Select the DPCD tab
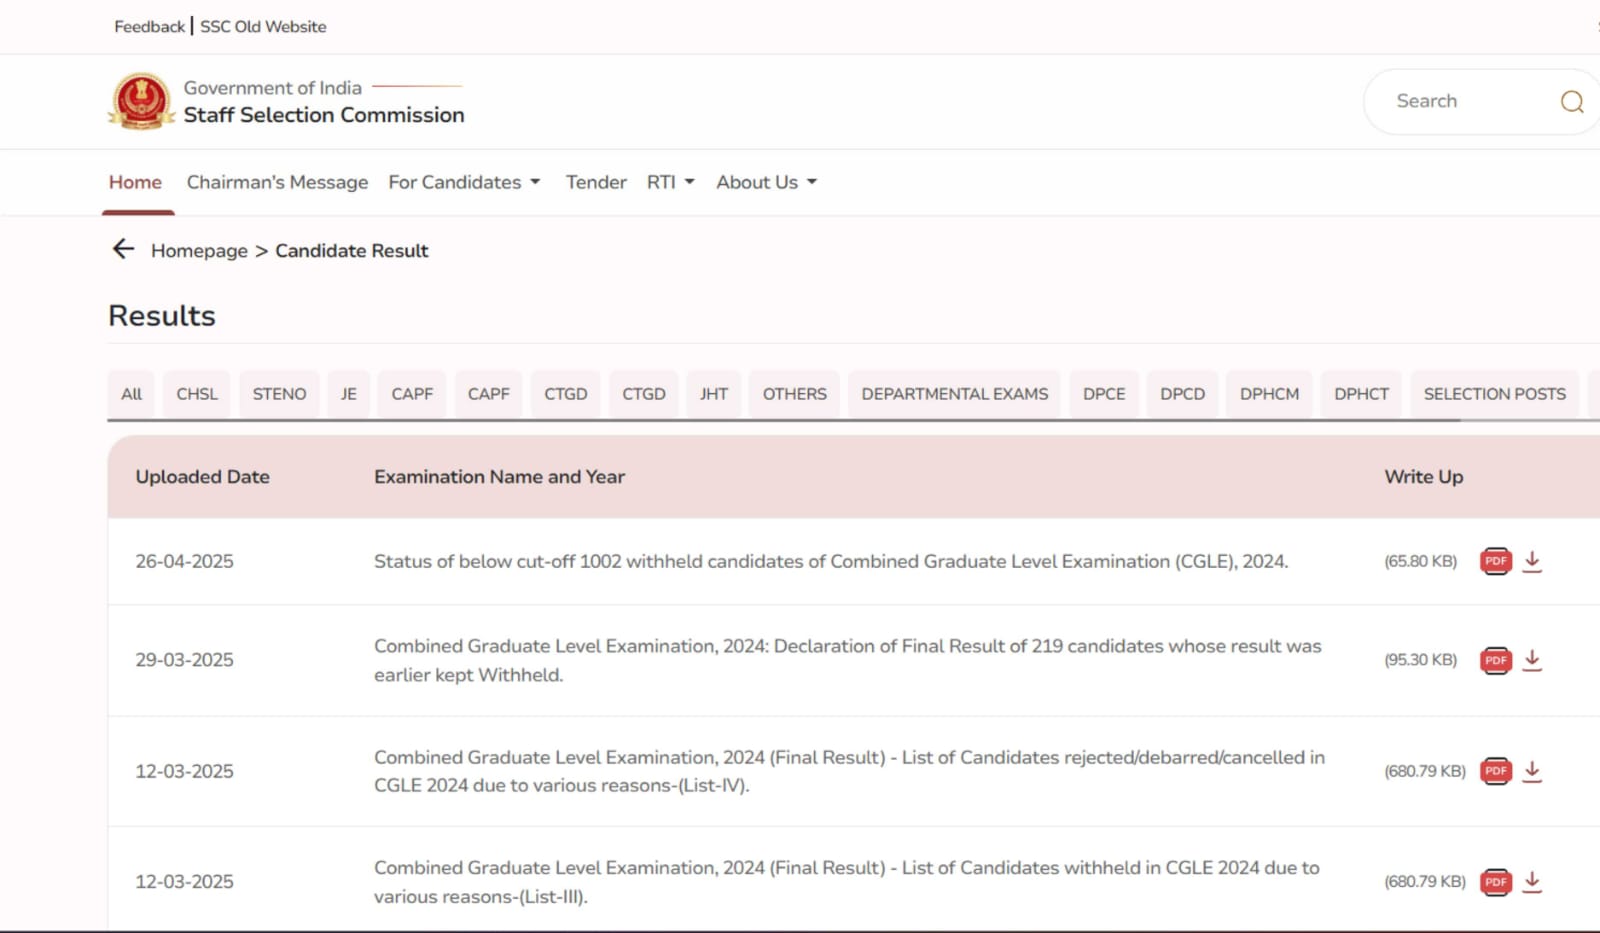 click(x=1182, y=394)
